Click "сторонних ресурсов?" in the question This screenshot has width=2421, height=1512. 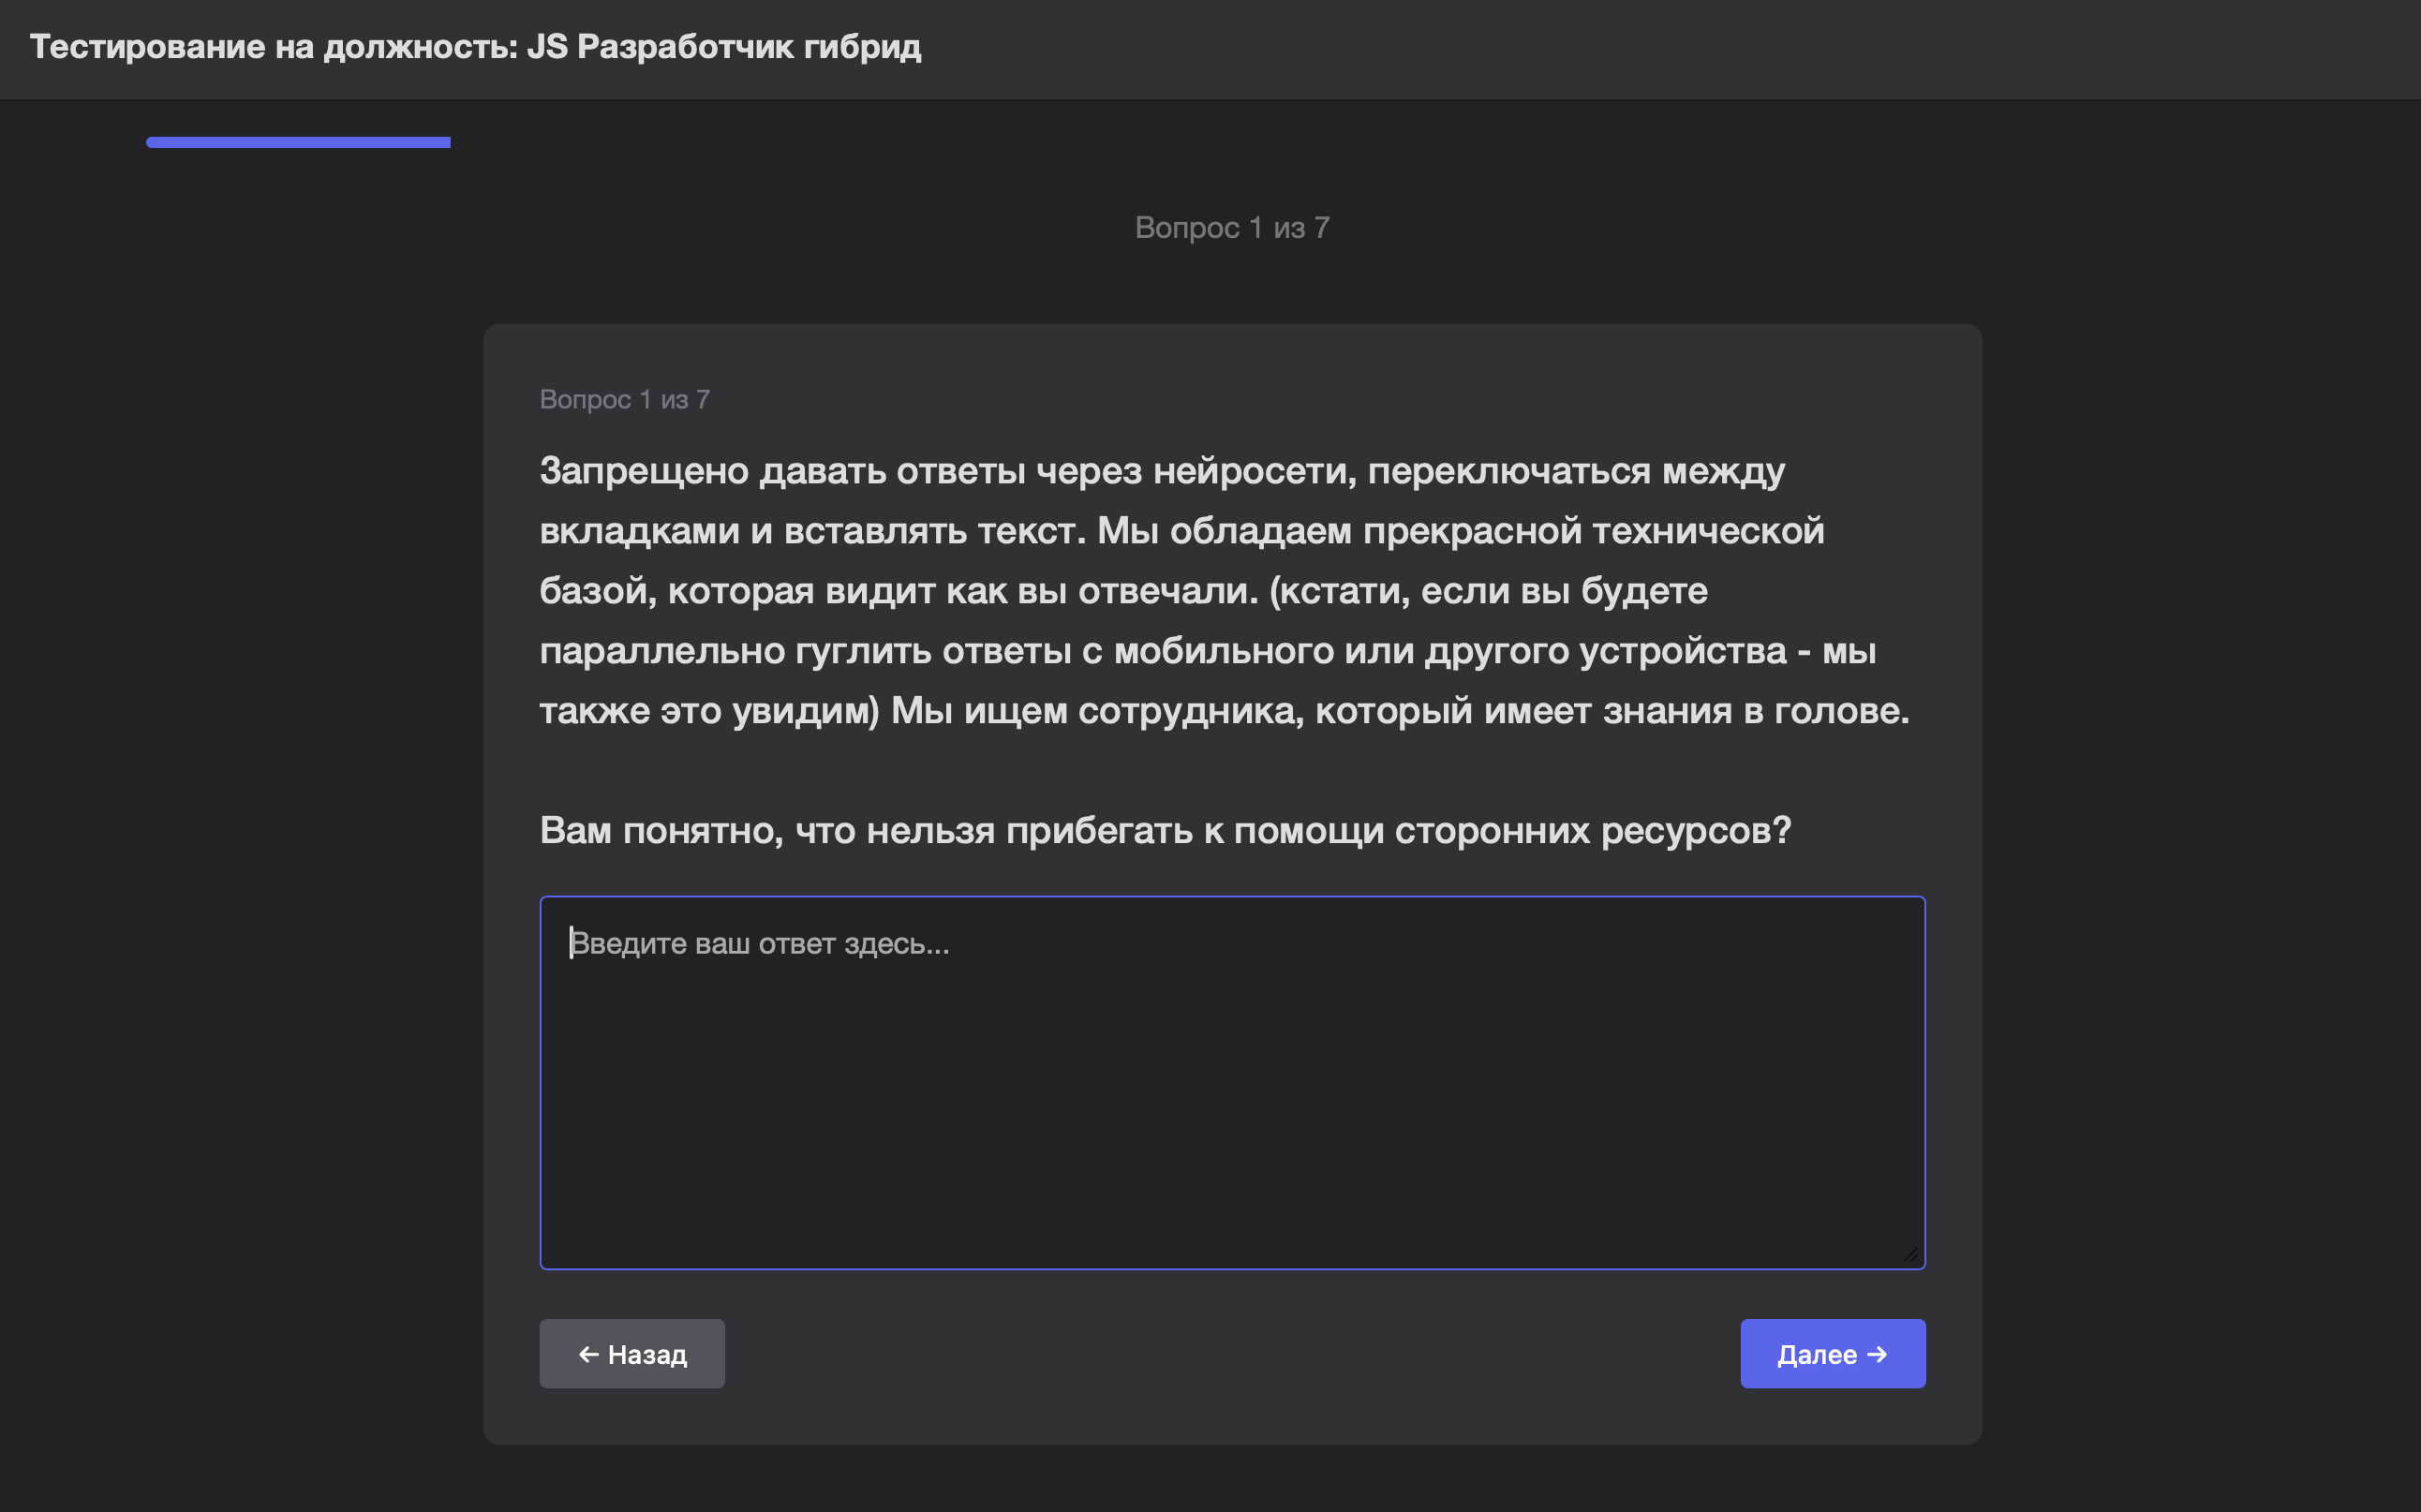click(1592, 830)
